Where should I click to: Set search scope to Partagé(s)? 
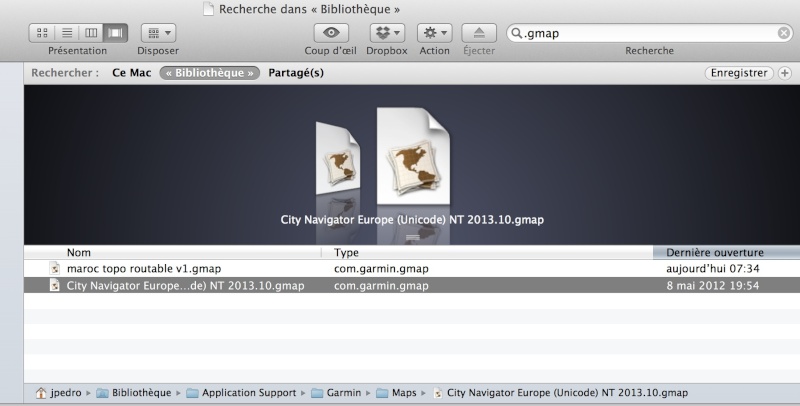[x=296, y=73]
